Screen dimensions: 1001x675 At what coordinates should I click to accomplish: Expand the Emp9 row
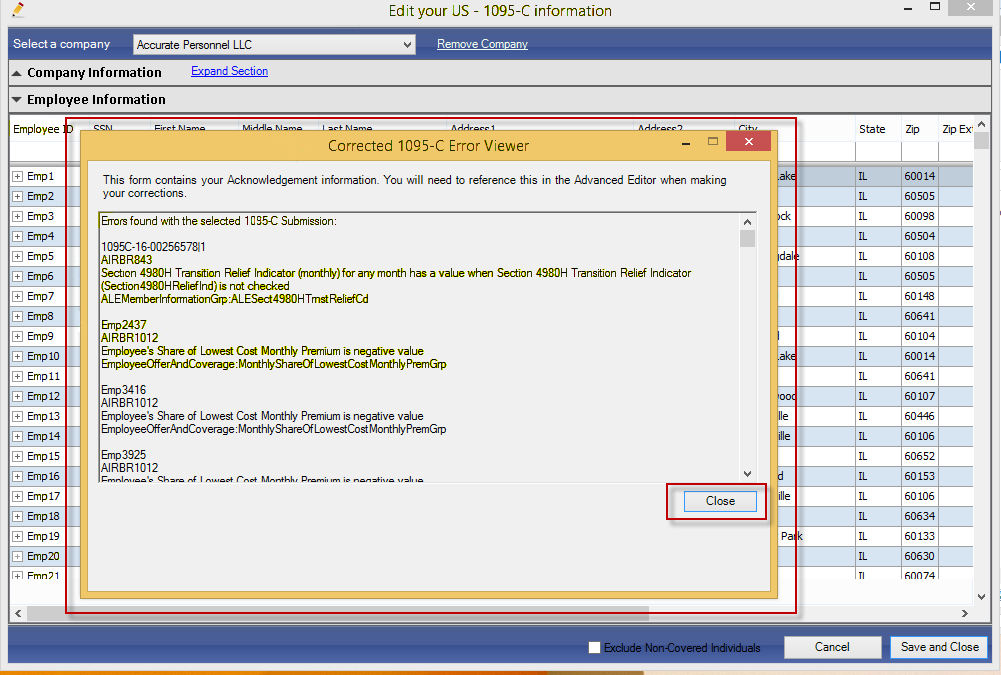click(18, 337)
